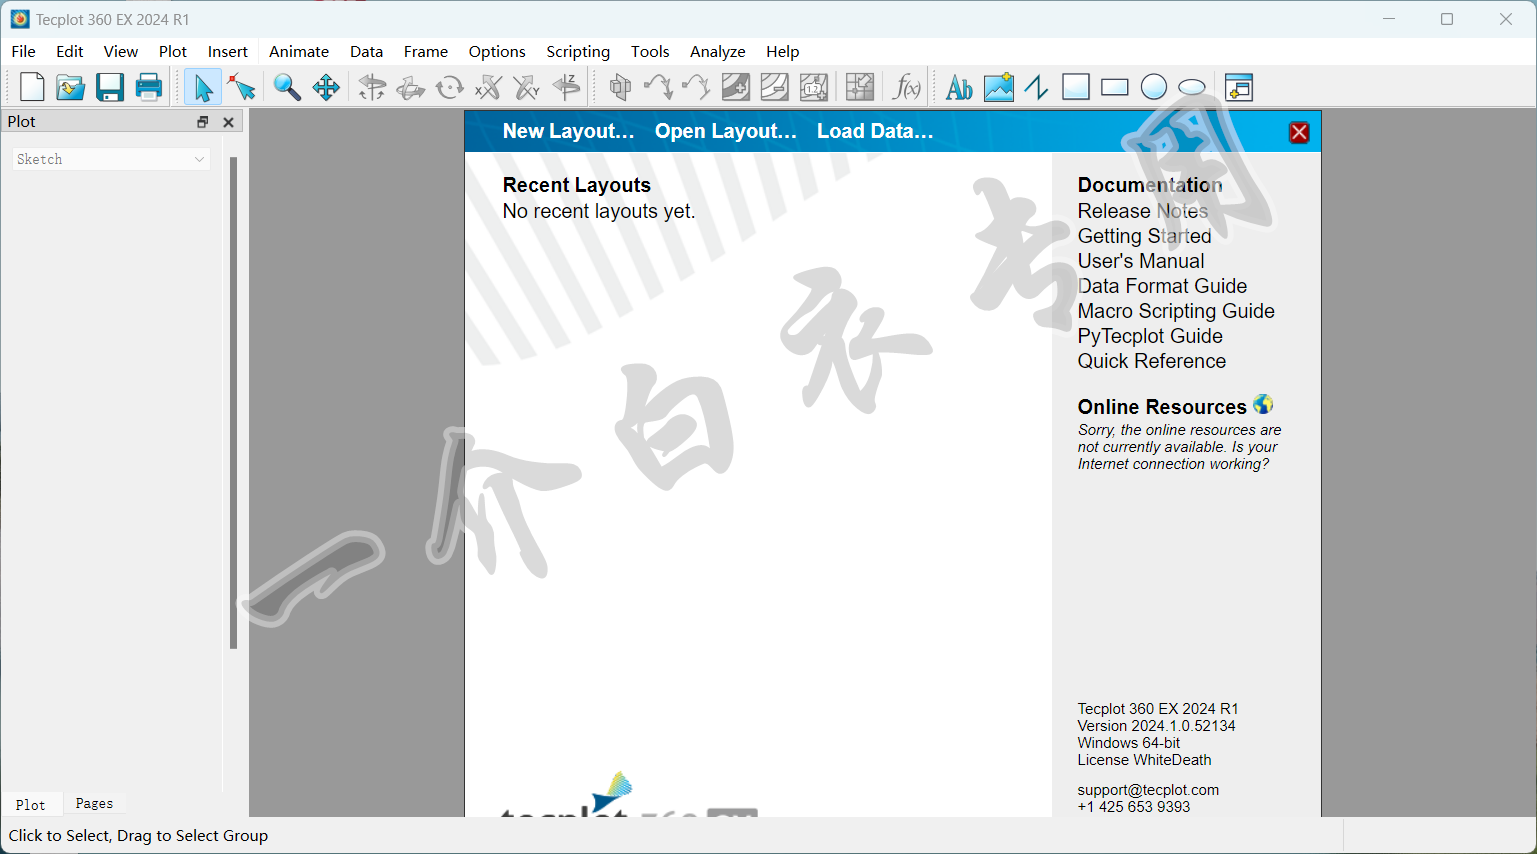Image resolution: width=1537 pixels, height=854 pixels.
Task: Select the Insert Text tool
Action: [959, 88]
